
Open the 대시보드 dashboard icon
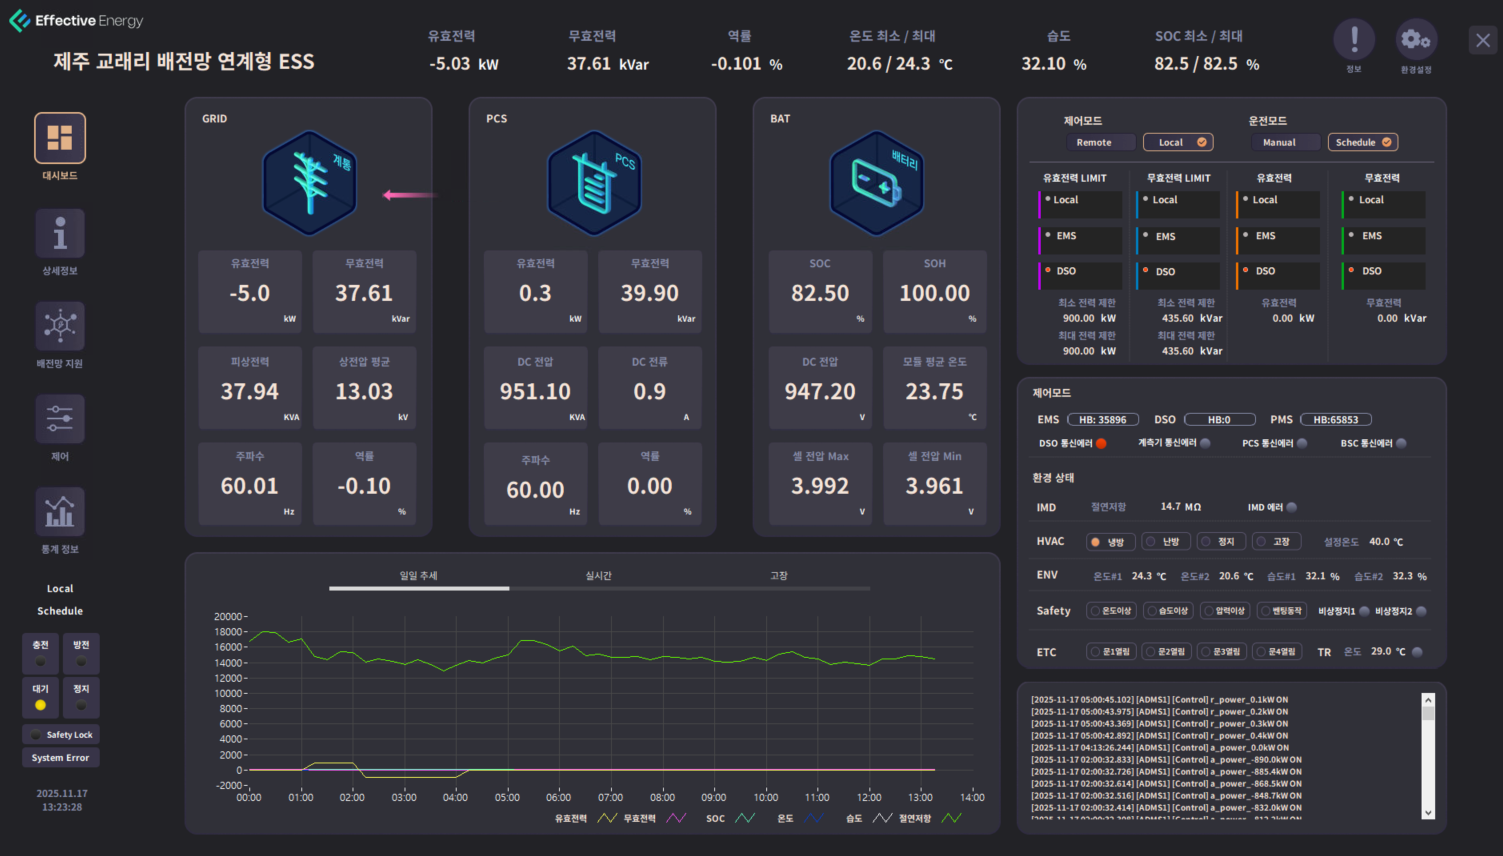click(x=60, y=138)
